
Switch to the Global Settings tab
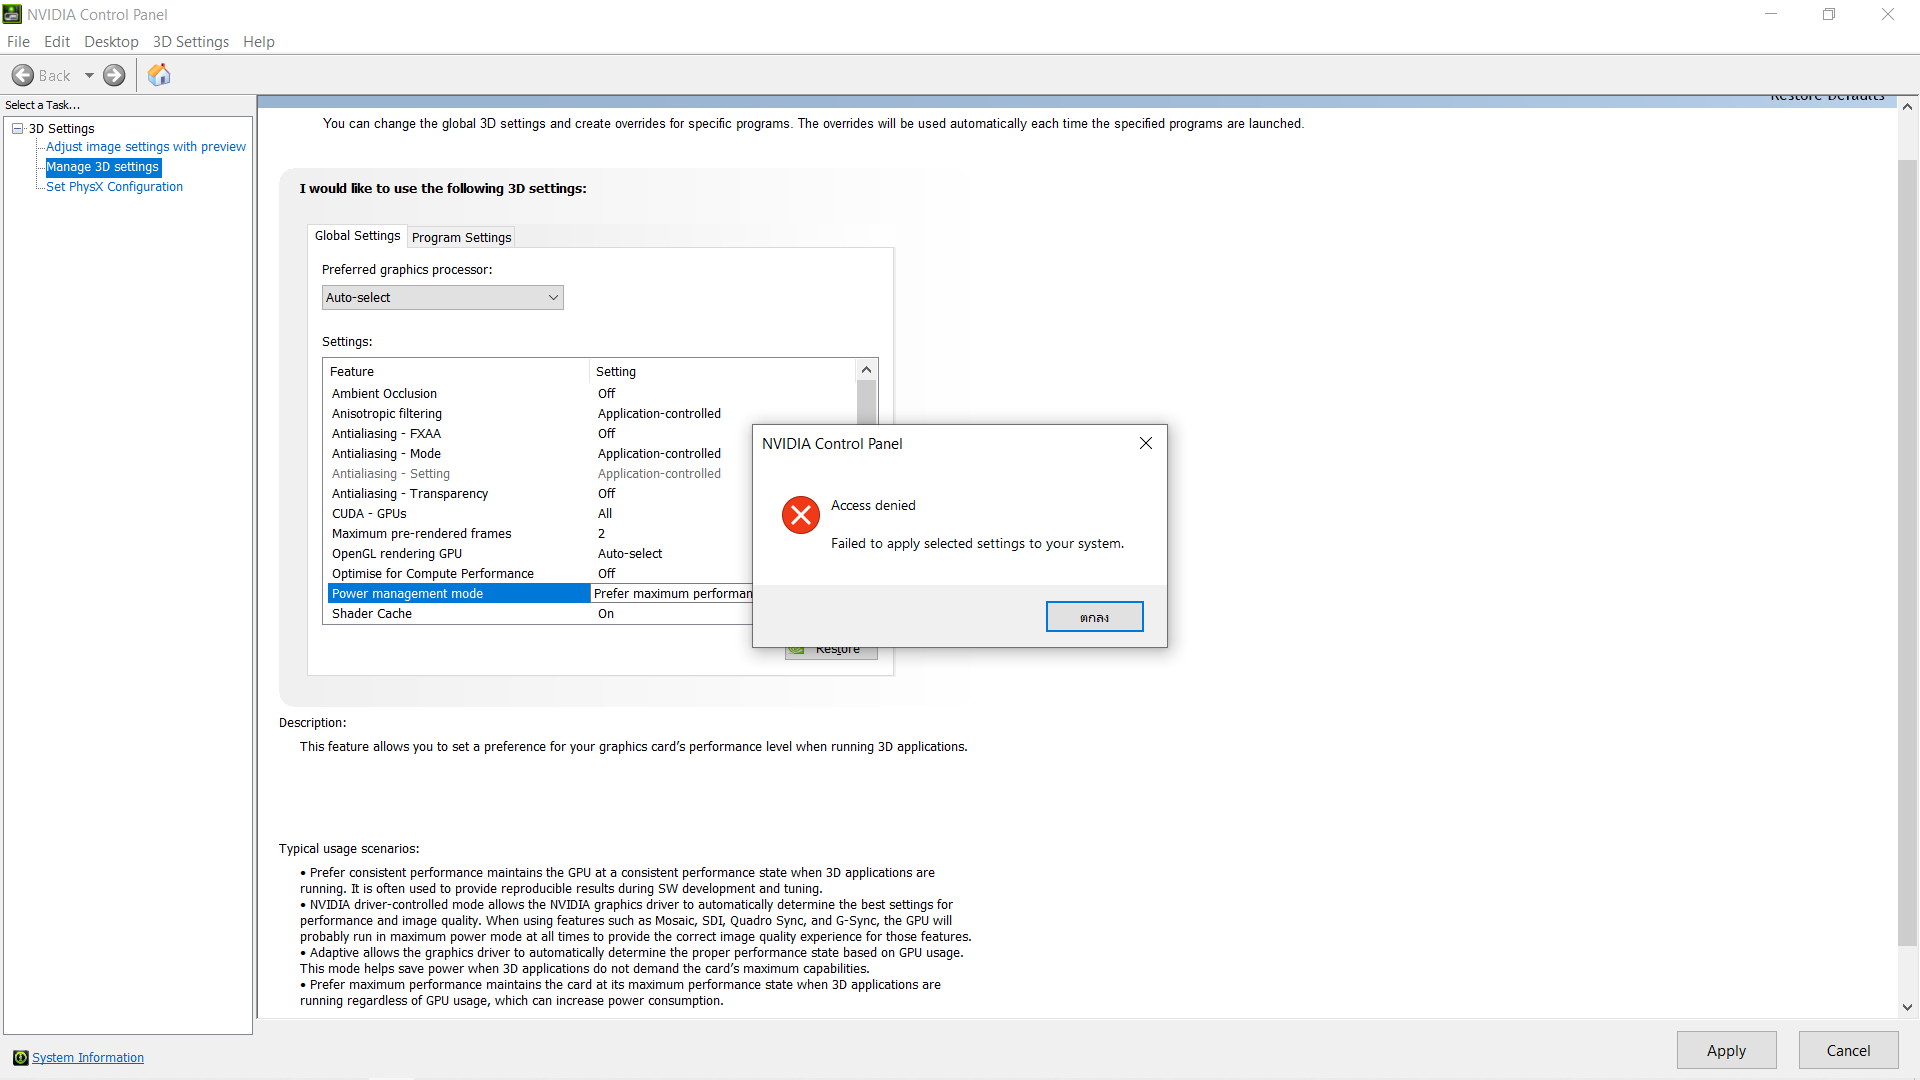pyautogui.click(x=357, y=236)
